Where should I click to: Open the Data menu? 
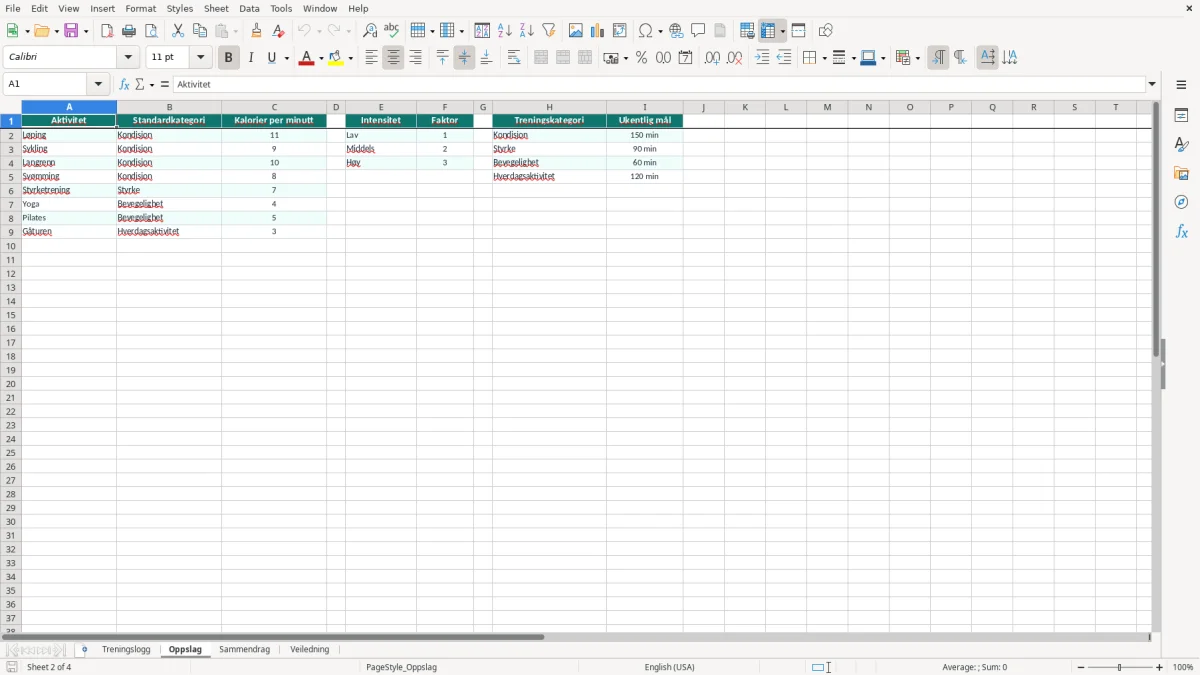249,8
